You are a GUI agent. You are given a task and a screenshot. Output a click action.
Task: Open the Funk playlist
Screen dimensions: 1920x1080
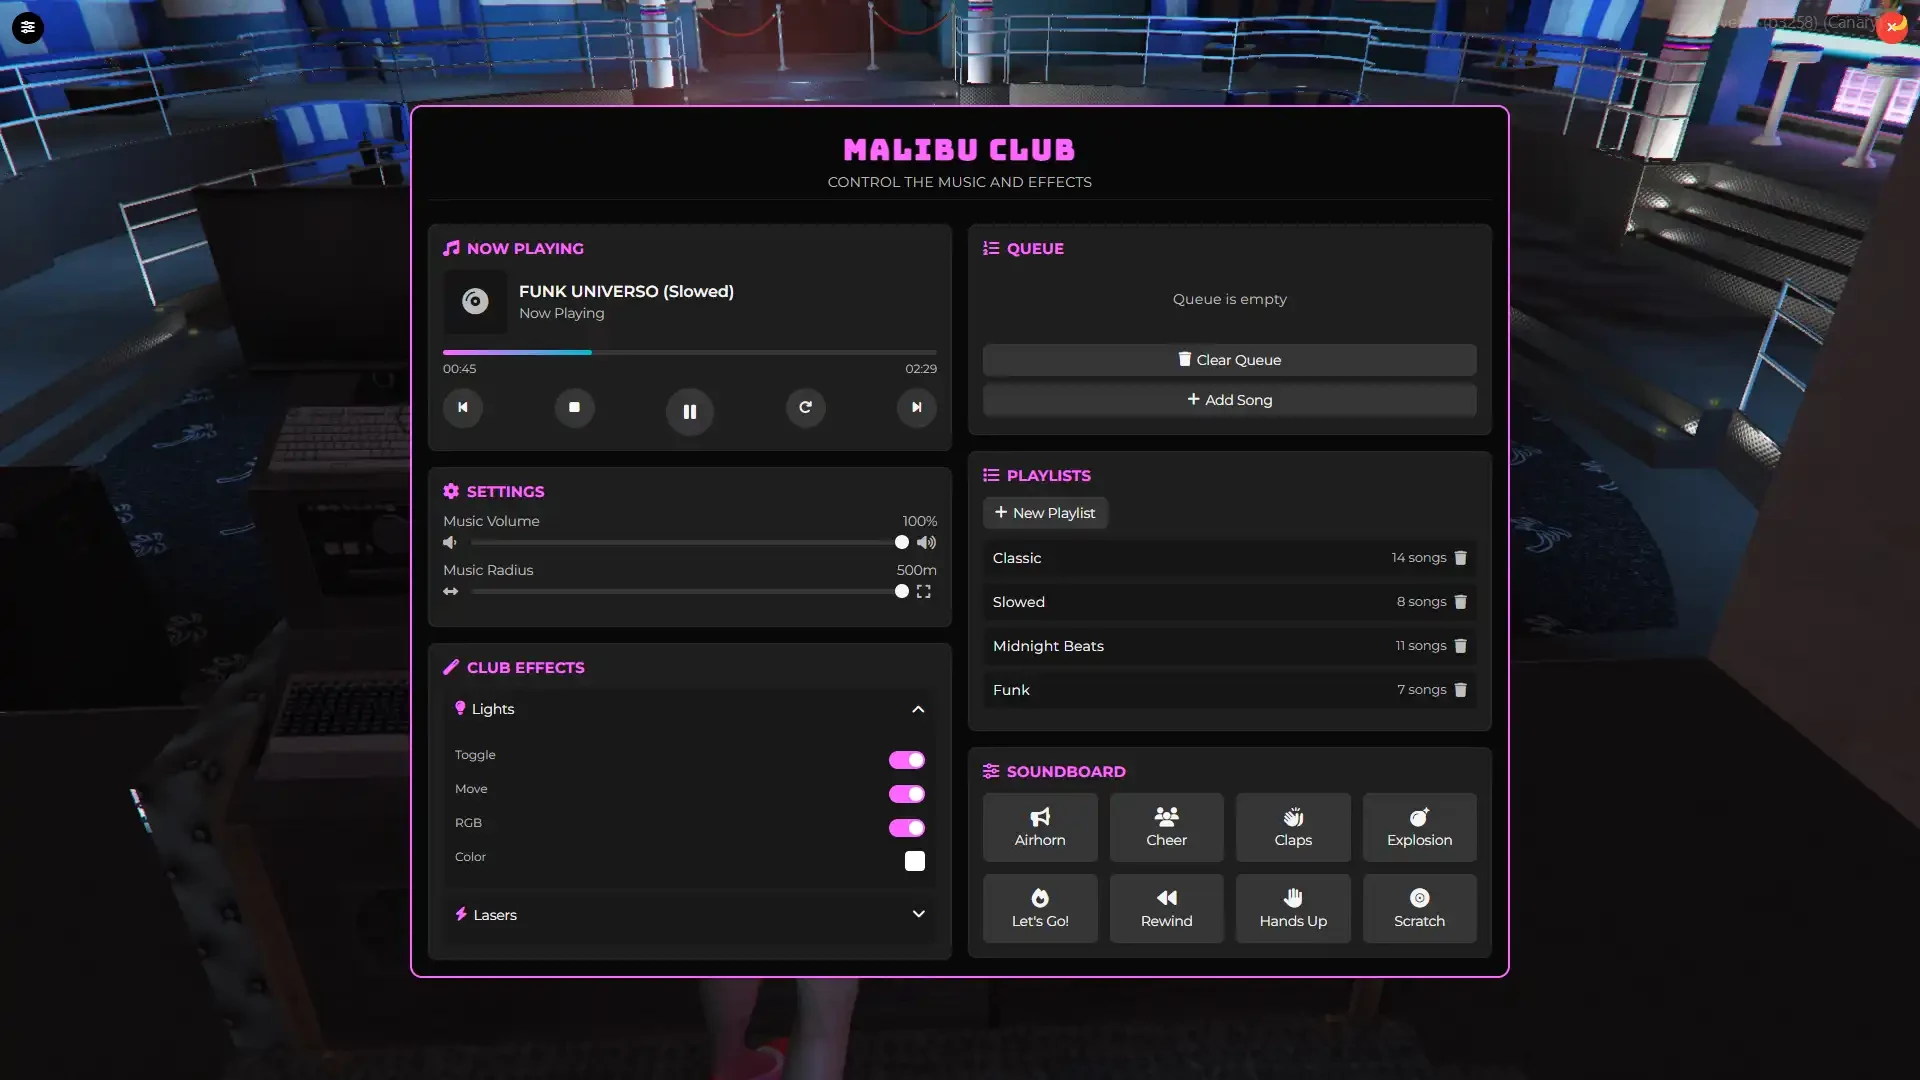pos(1229,690)
